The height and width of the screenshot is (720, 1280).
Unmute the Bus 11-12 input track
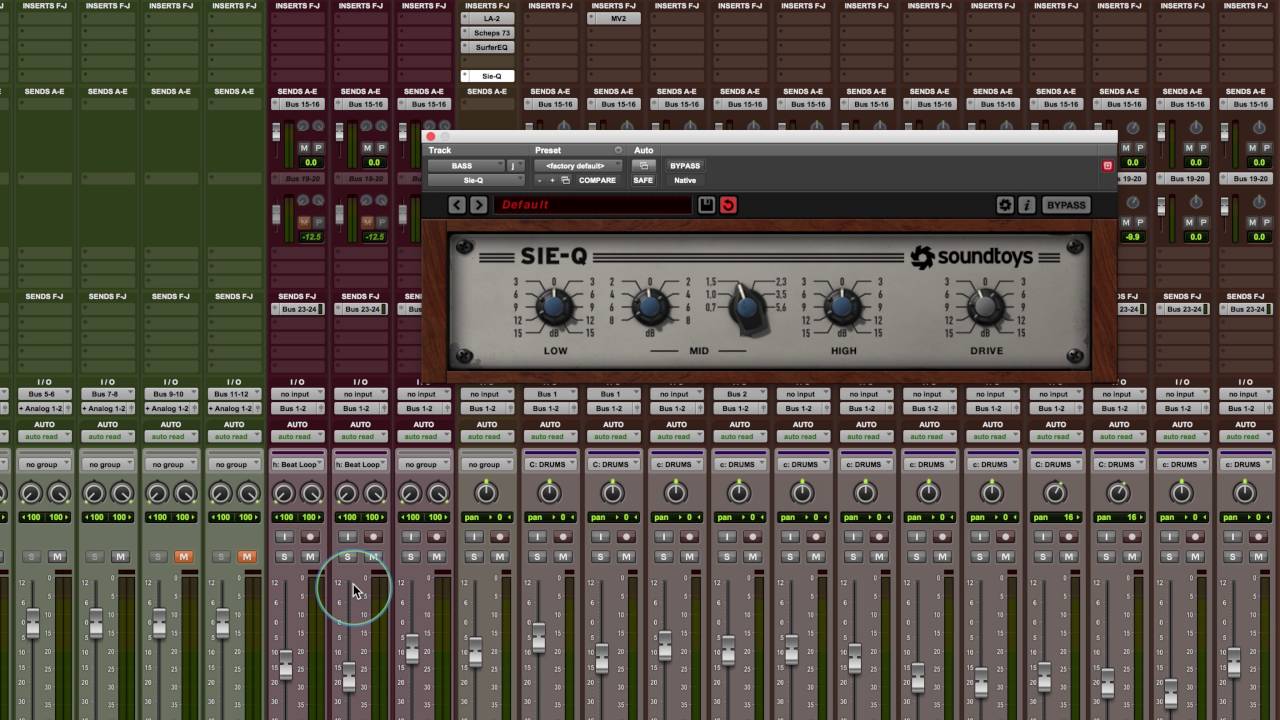tap(246, 556)
